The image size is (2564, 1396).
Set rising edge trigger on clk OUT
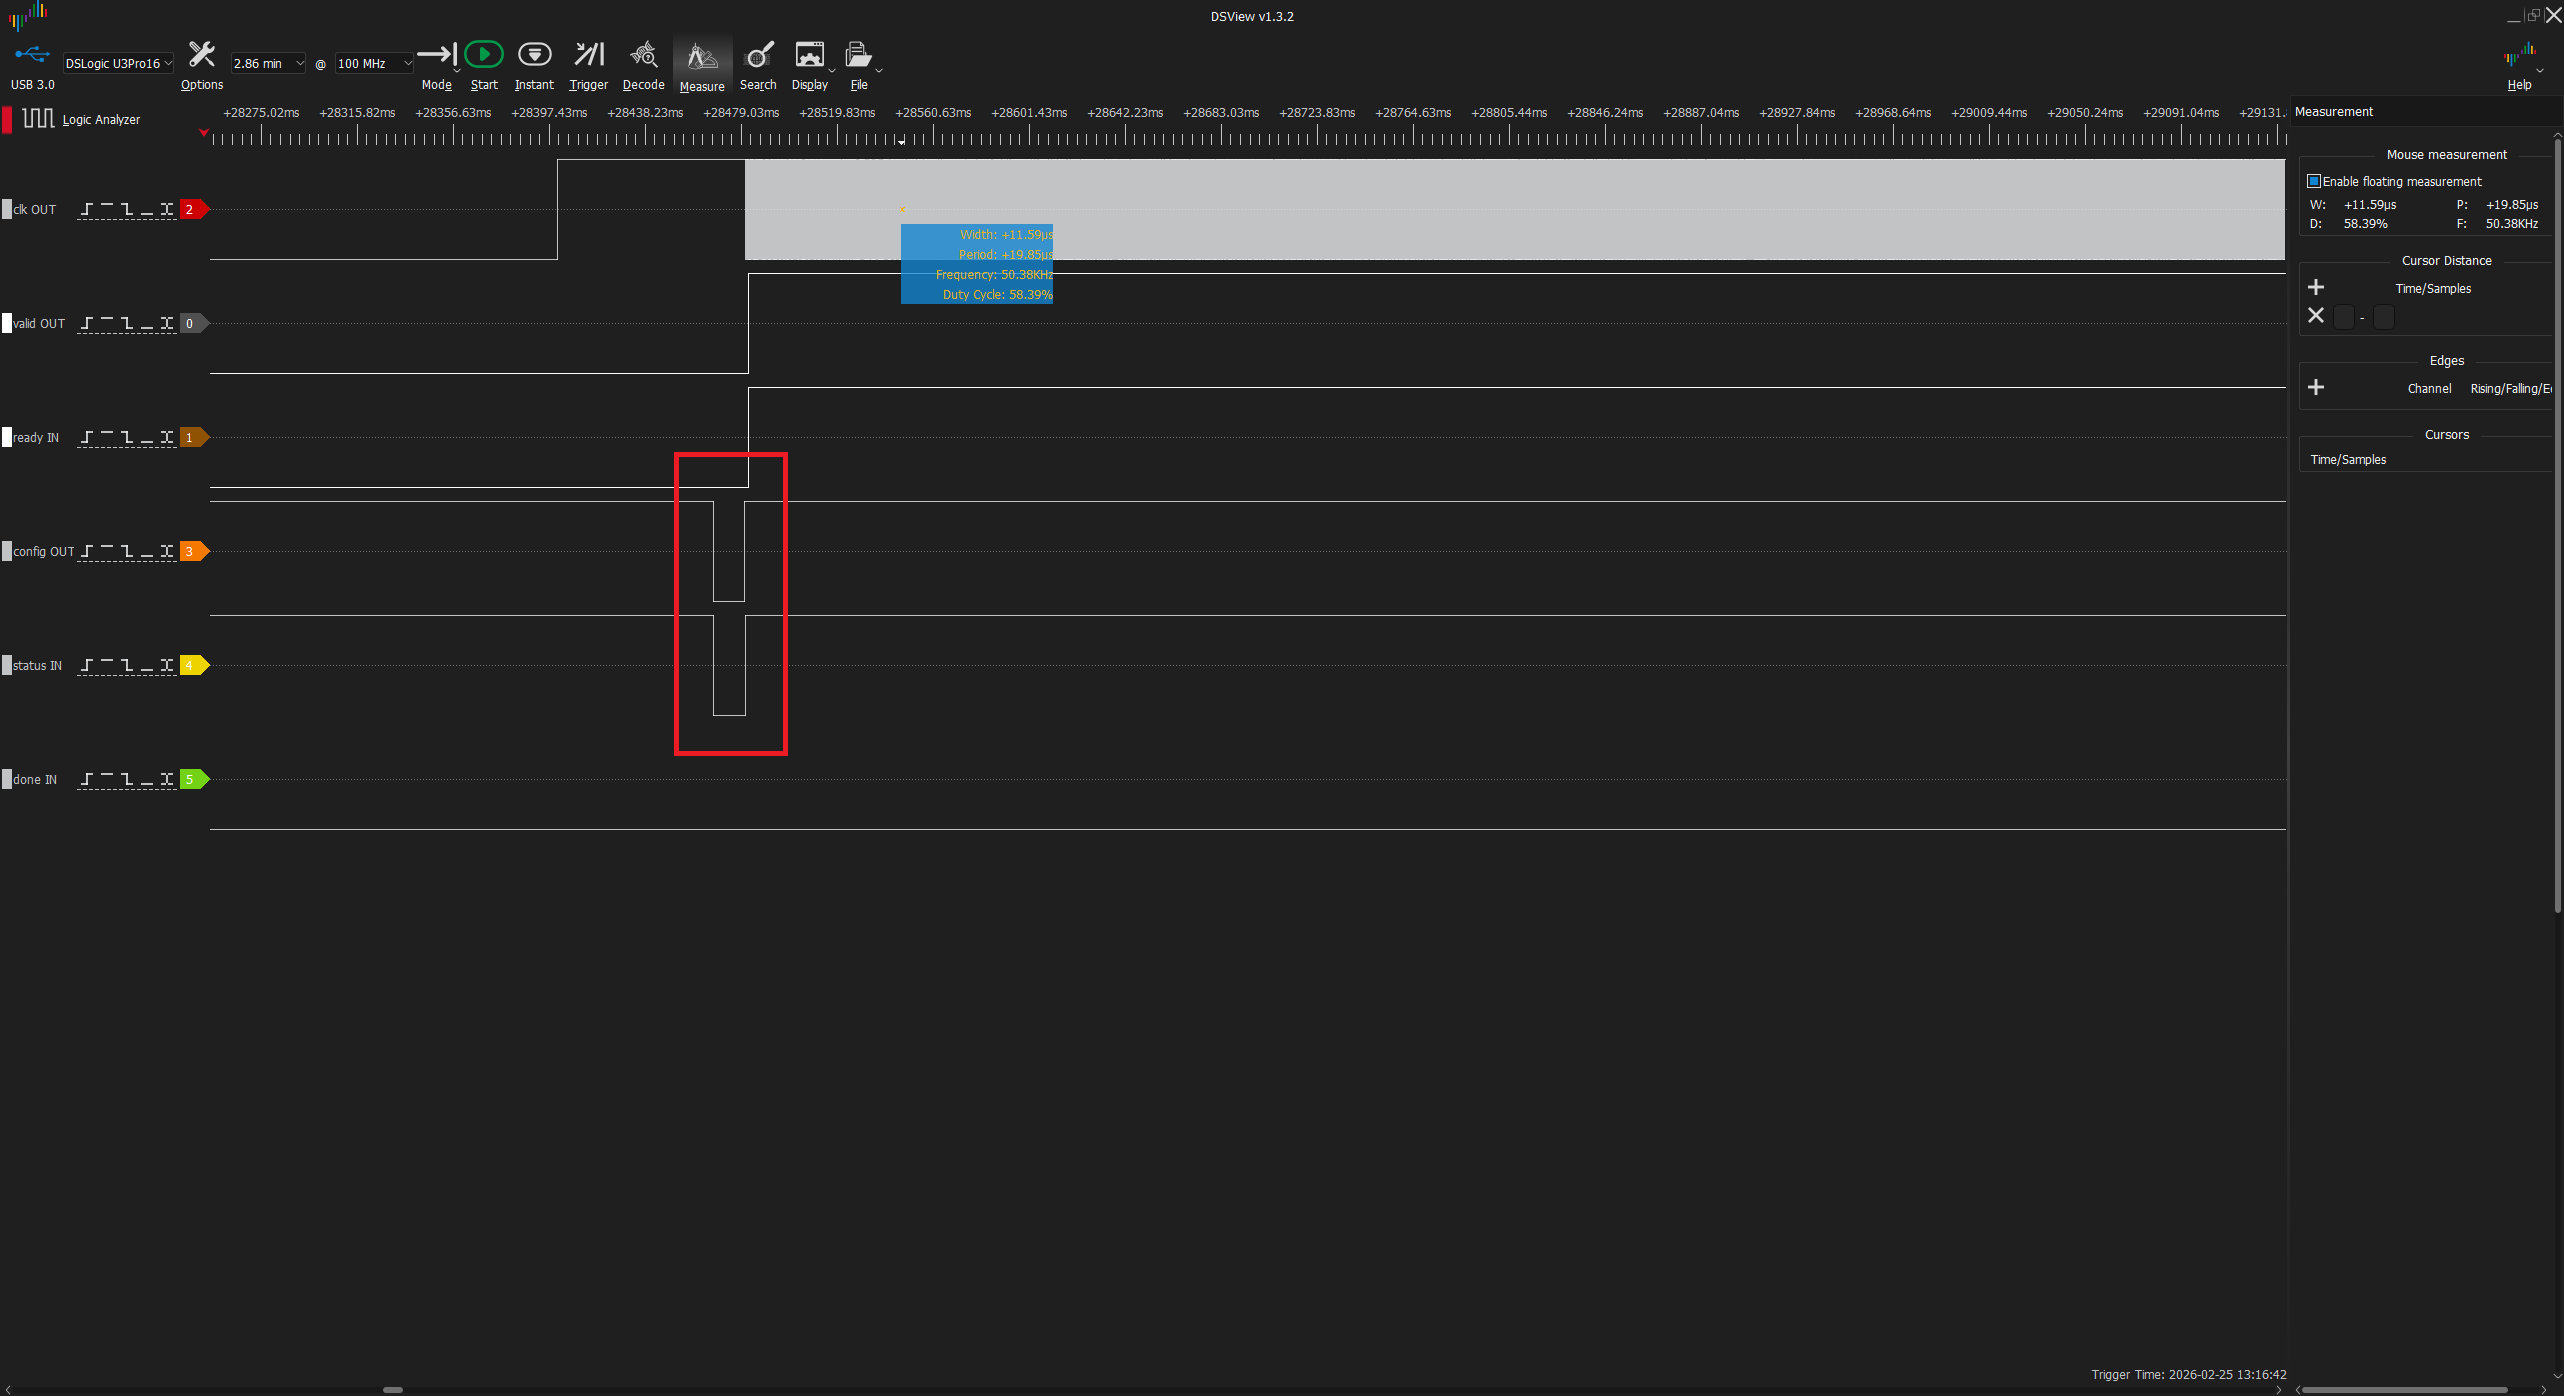pyautogui.click(x=87, y=209)
